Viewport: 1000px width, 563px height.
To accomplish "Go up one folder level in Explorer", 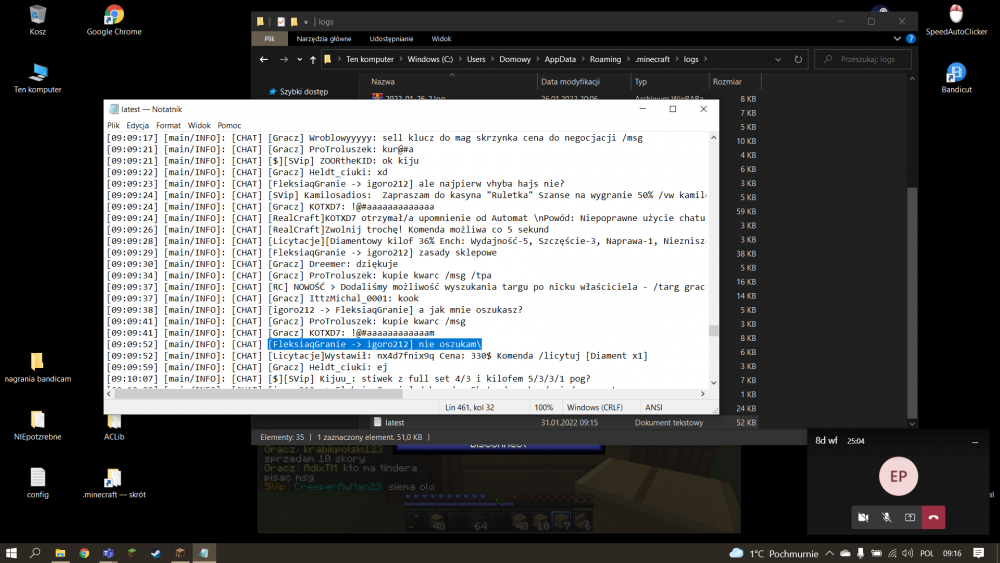I will coord(313,60).
